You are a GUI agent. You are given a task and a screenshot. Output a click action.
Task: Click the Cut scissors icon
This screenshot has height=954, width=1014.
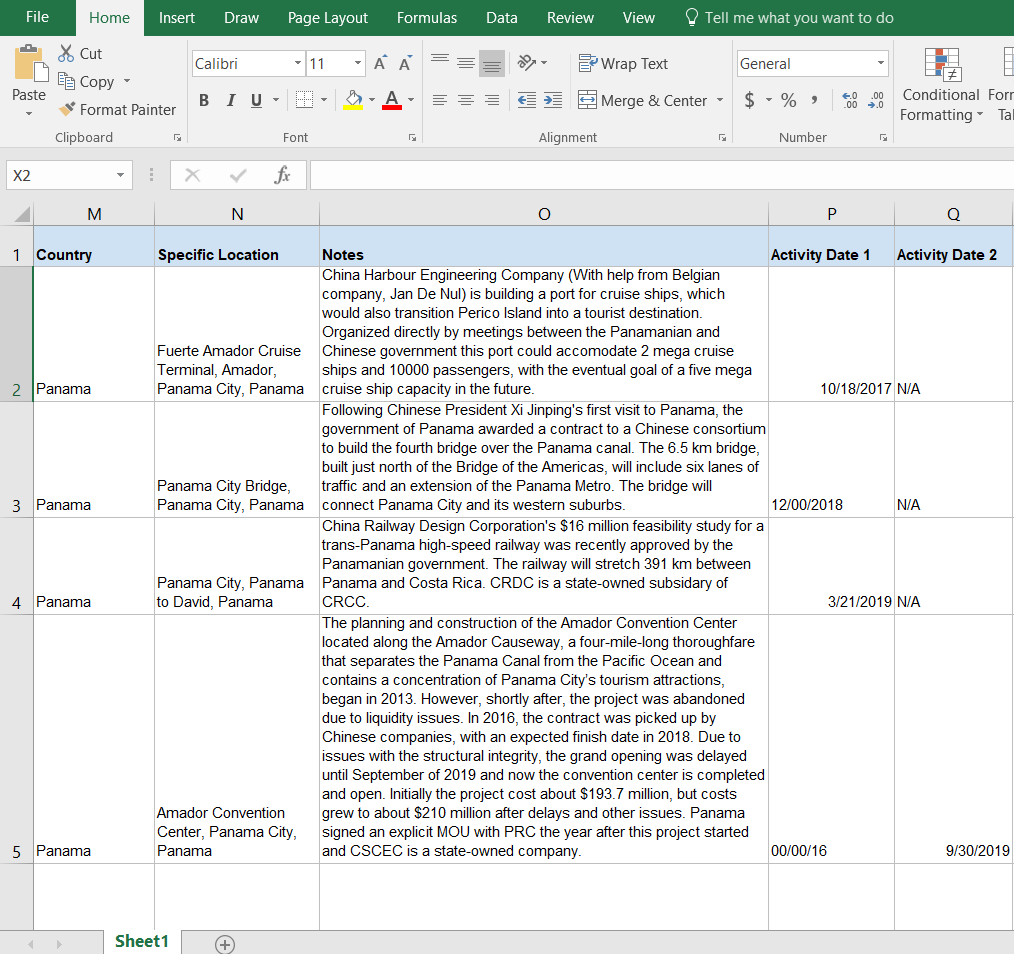pos(66,53)
